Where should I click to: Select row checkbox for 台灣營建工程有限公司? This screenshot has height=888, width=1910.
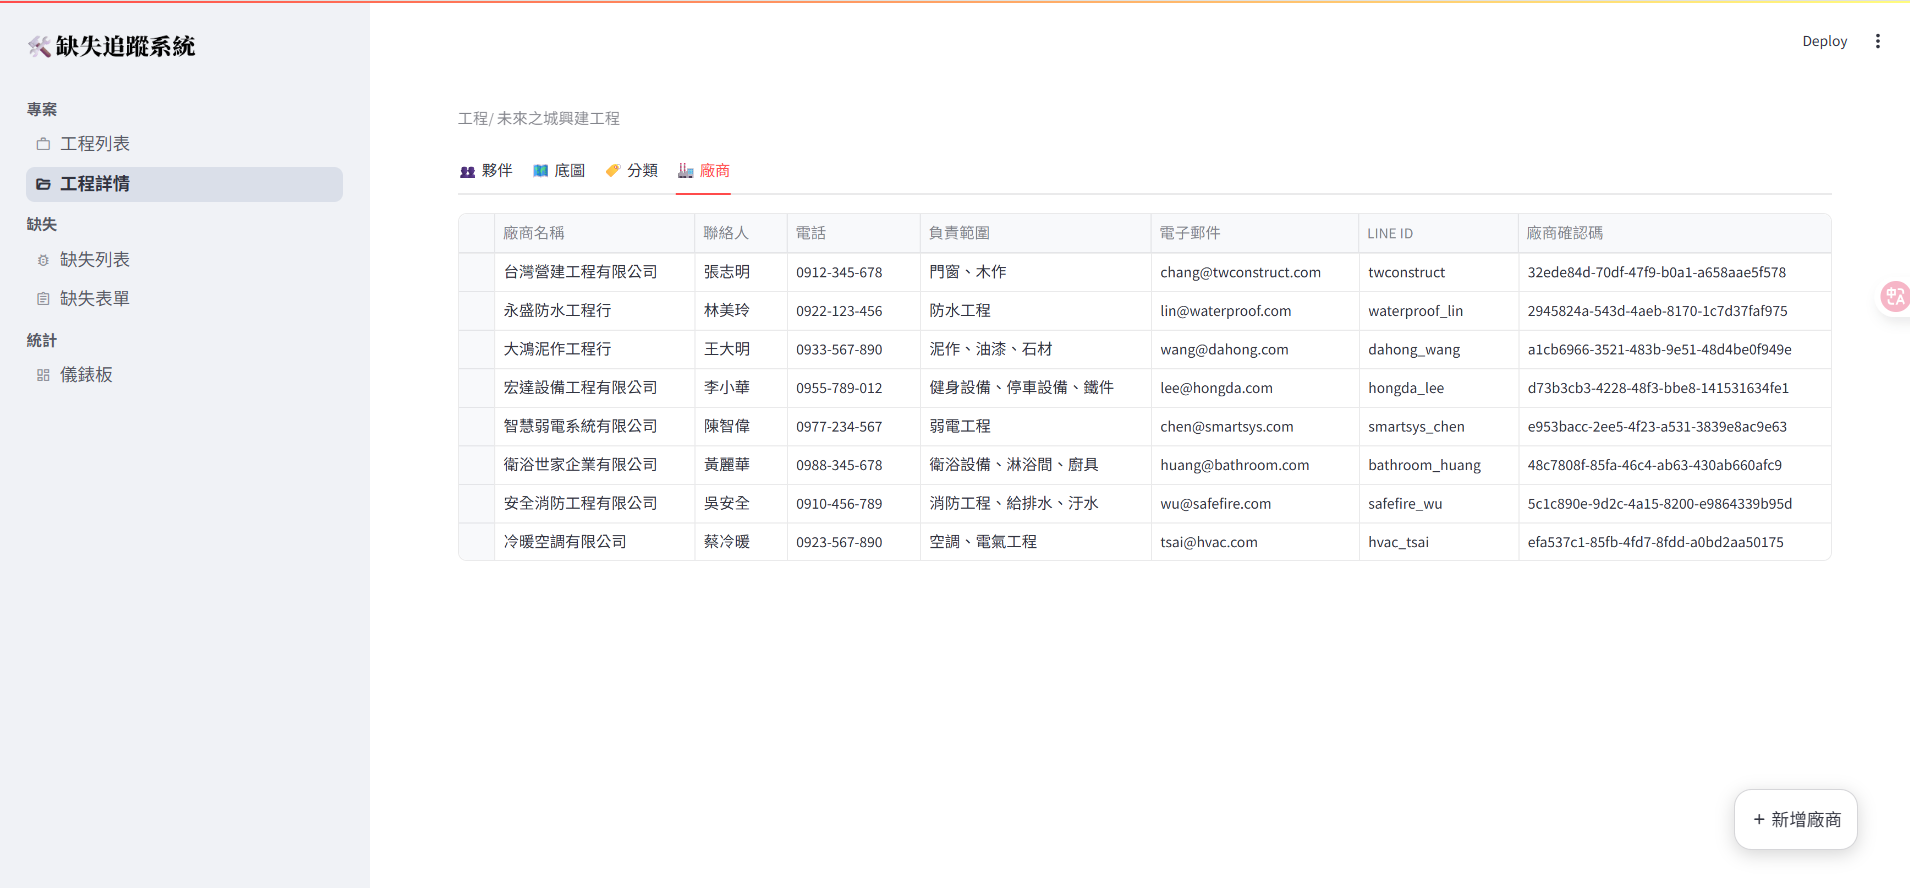pyautogui.click(x=476, y=272)
